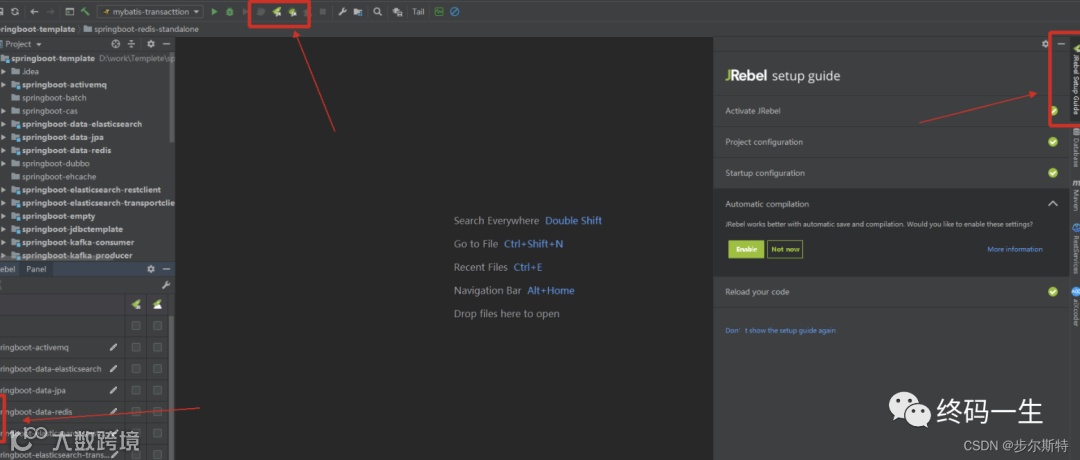This screenshot has width=1080, height=460.
Task: Enable remote server for springboot-data-jpa checkbox
Action: point(158,390)
